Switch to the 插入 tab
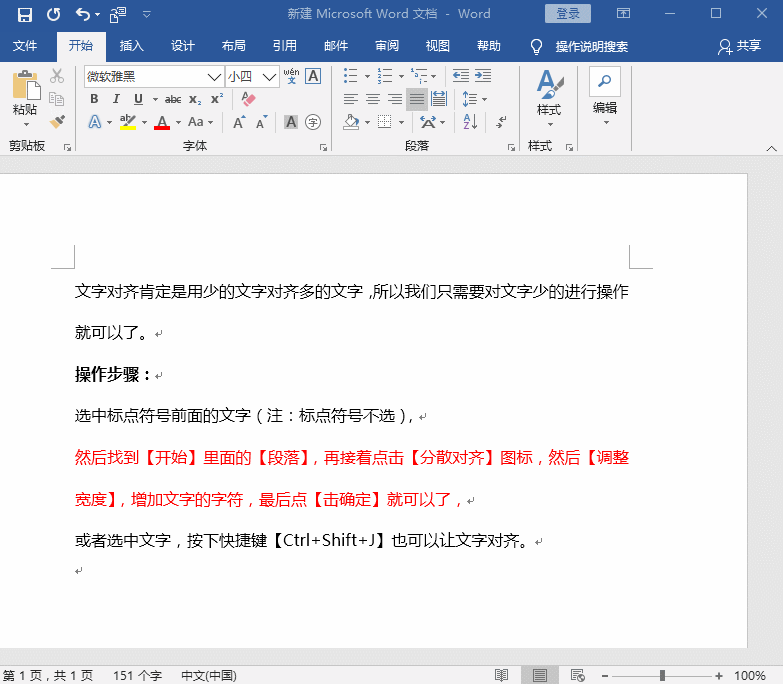783x684 pixels. (x=131, y=46)
